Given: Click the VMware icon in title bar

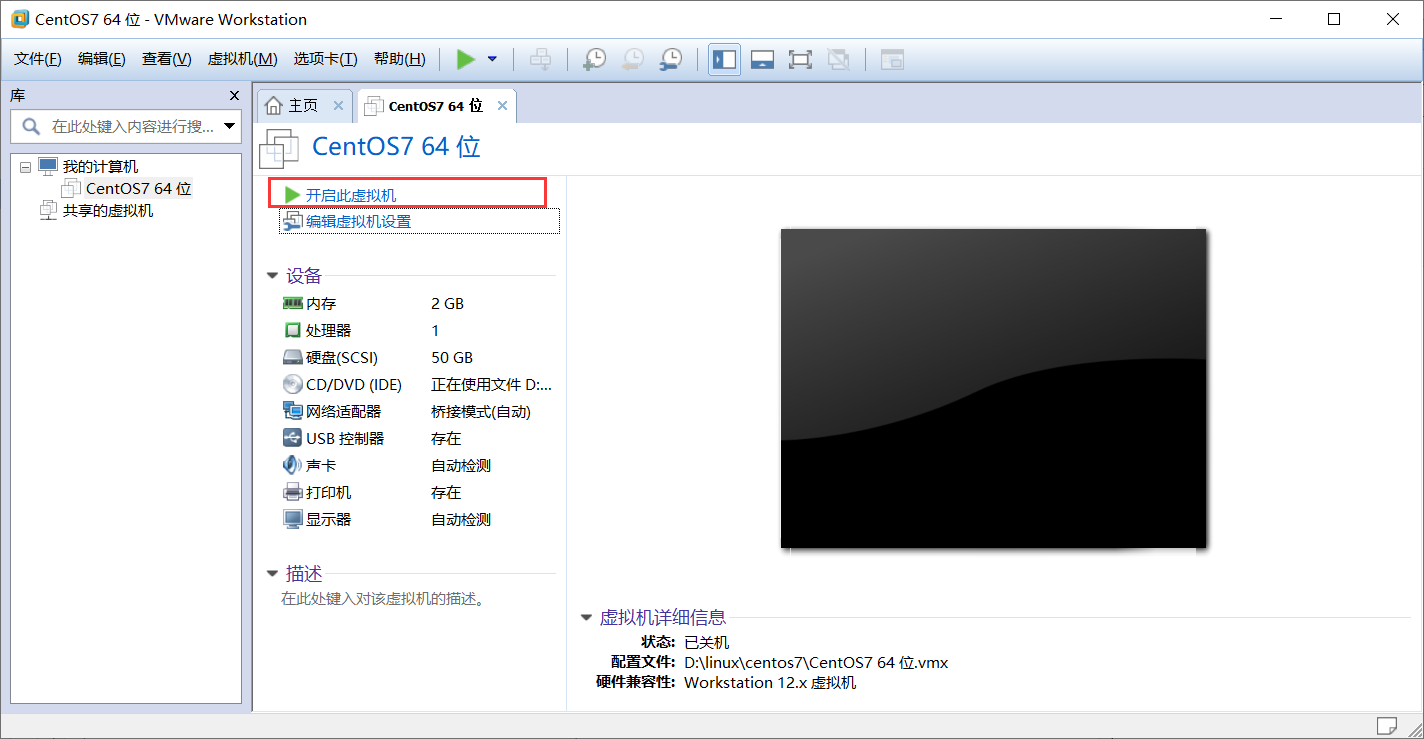Looking at the screenshot, I should click(19, 19).
